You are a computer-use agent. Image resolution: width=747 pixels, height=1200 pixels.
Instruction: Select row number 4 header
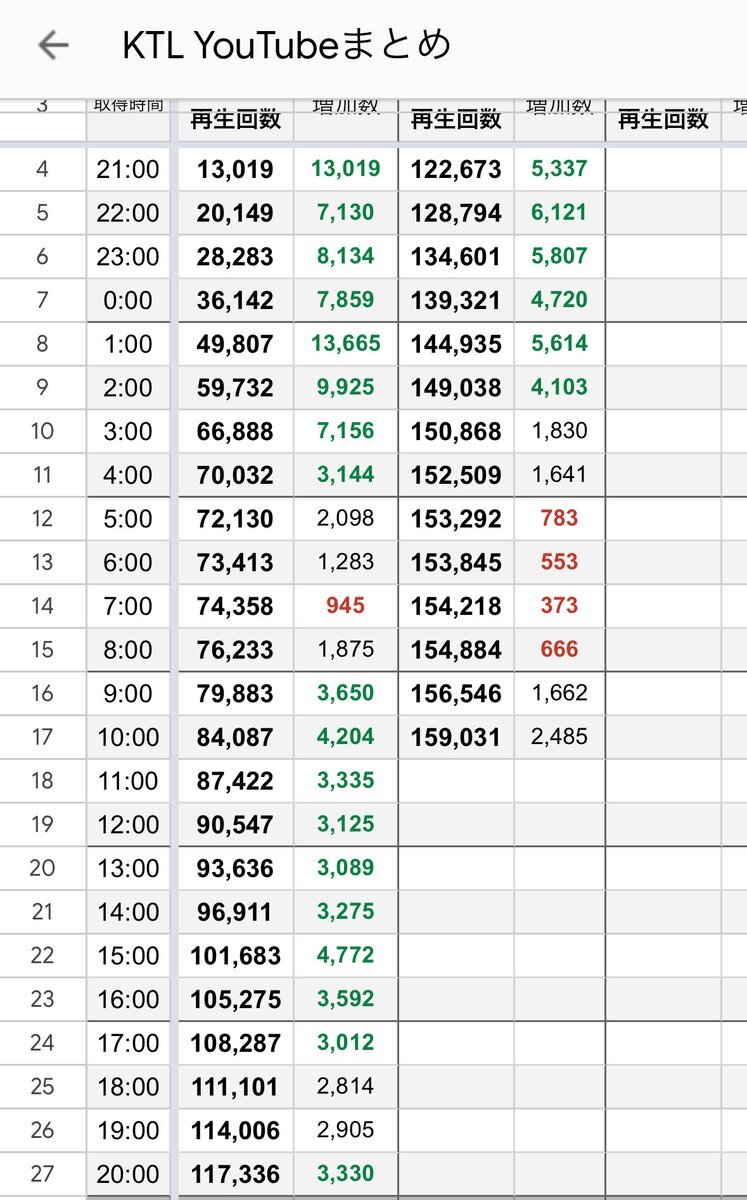pos(42,169)
